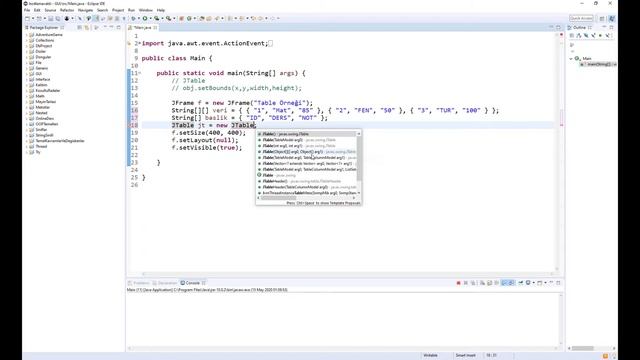Click the Link with Editor icon in Package Explorer
Screen dimensions: 640x360
click(x=87, y=27)
